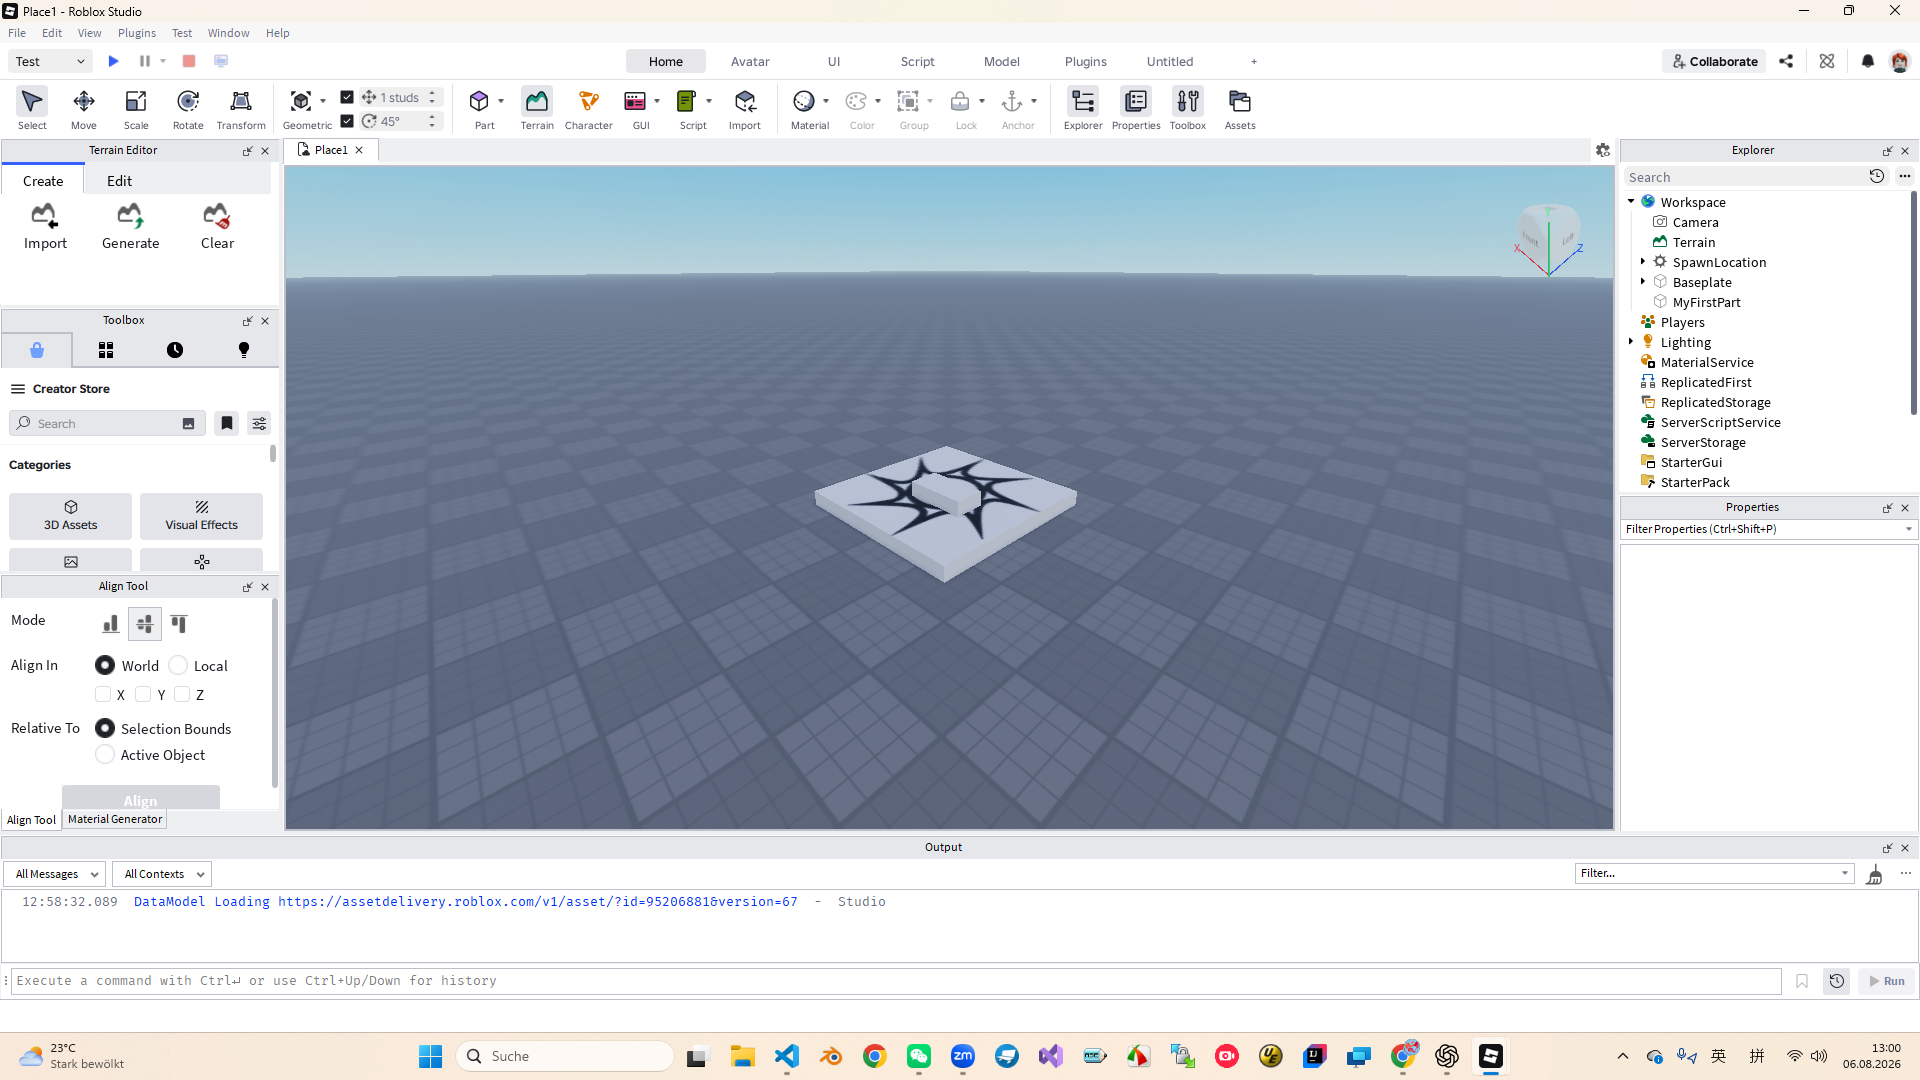Switch to the Avatar ribbon tab

[750, 61]
